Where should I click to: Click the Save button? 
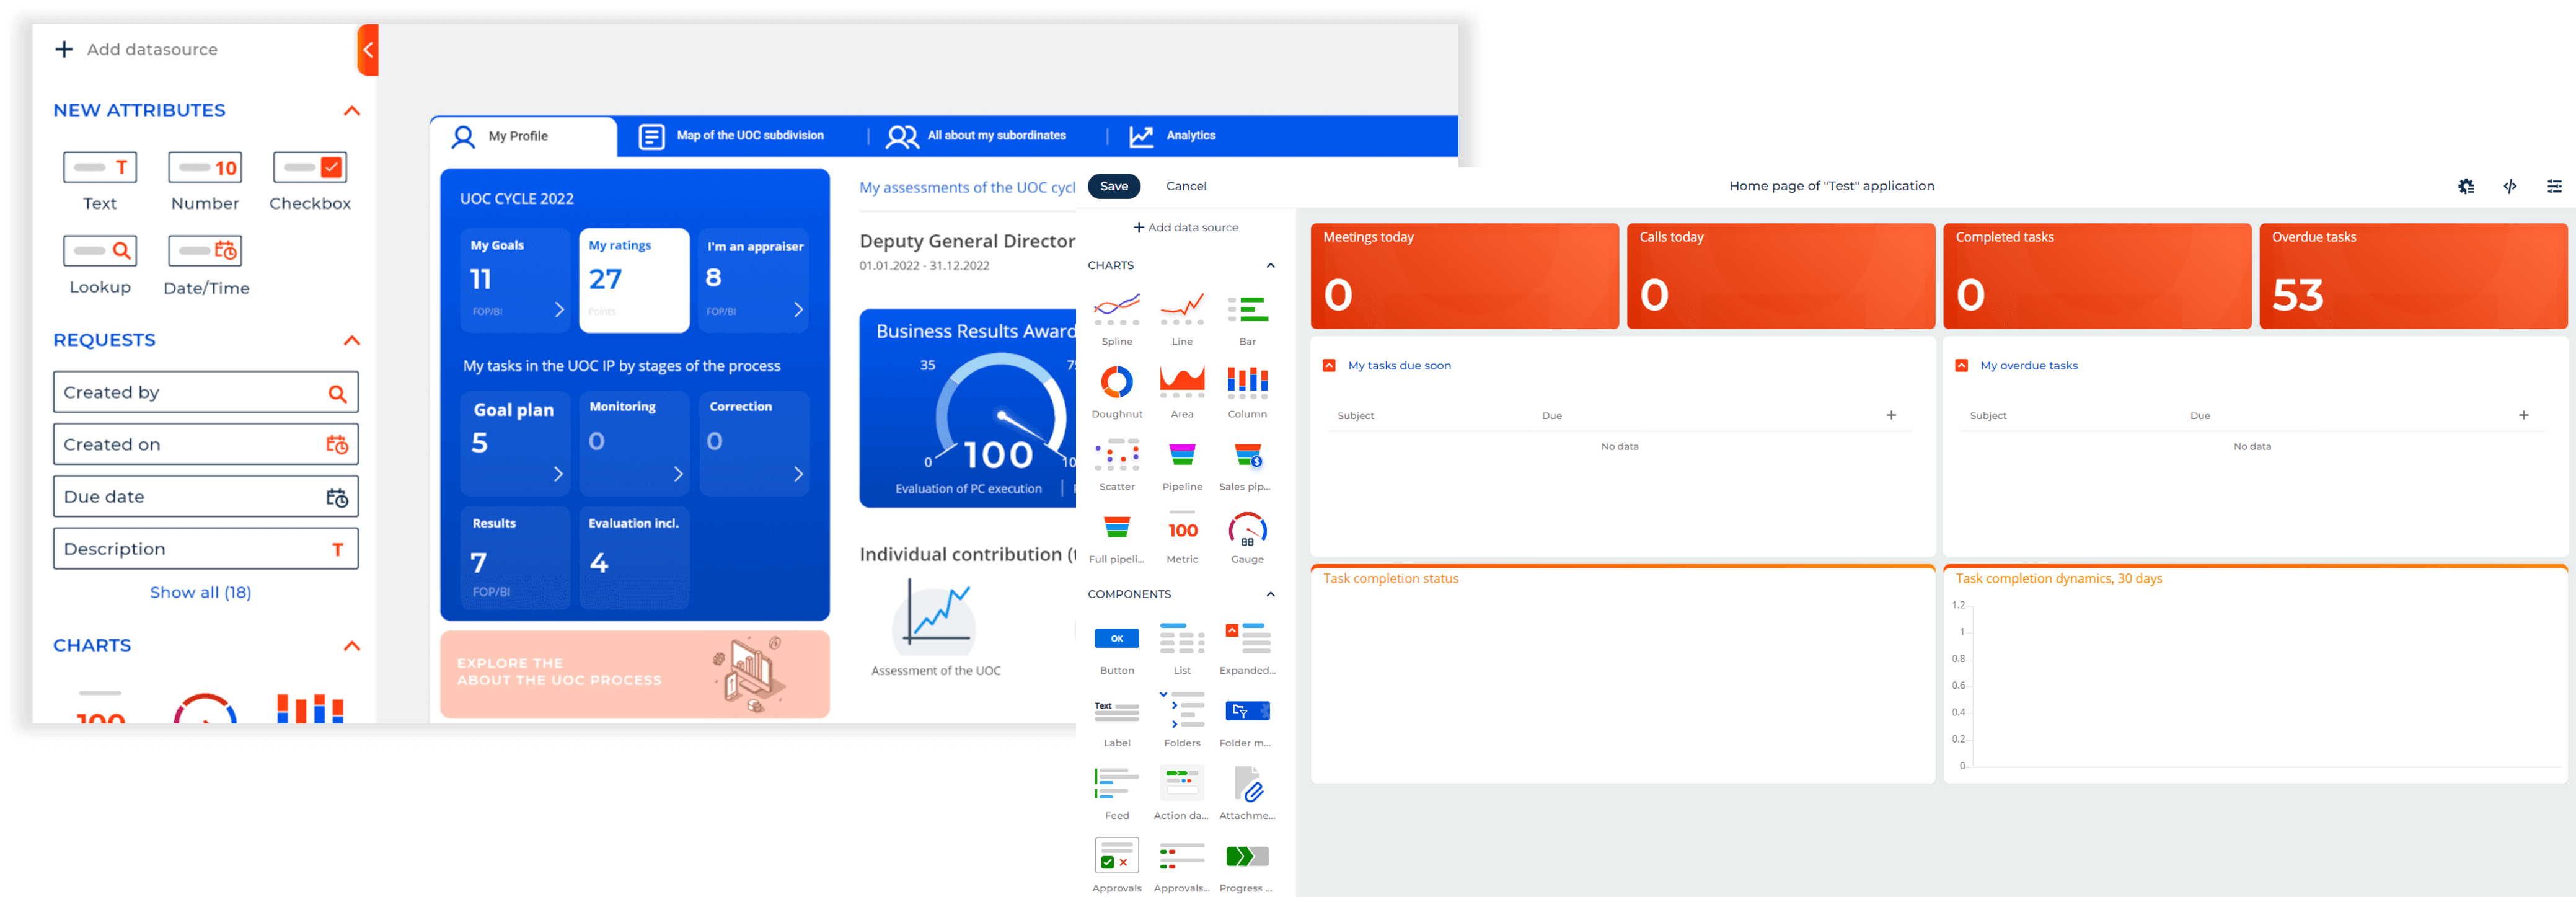(1113, 186)
